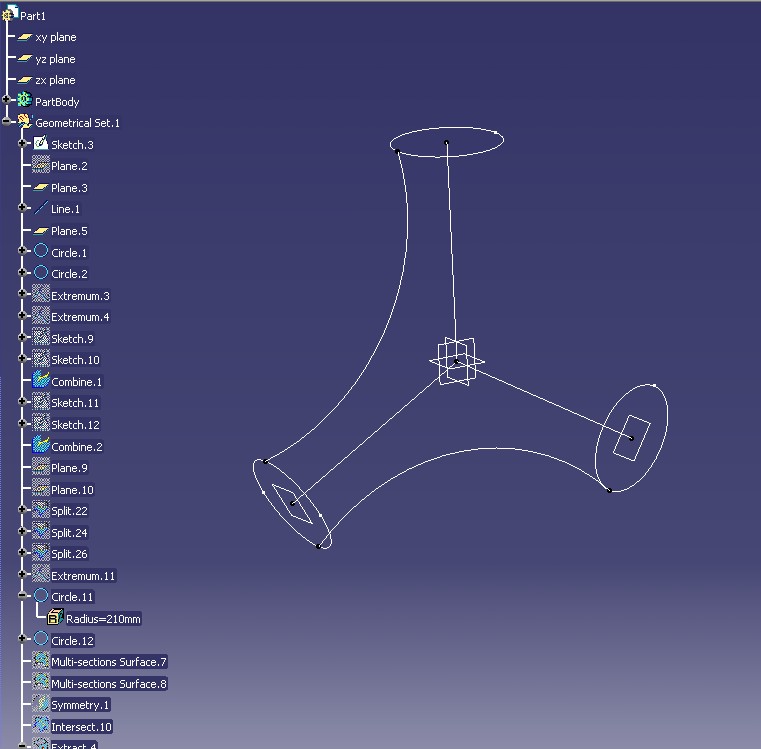Expand the Sketch.3 node

coord(22,143)
